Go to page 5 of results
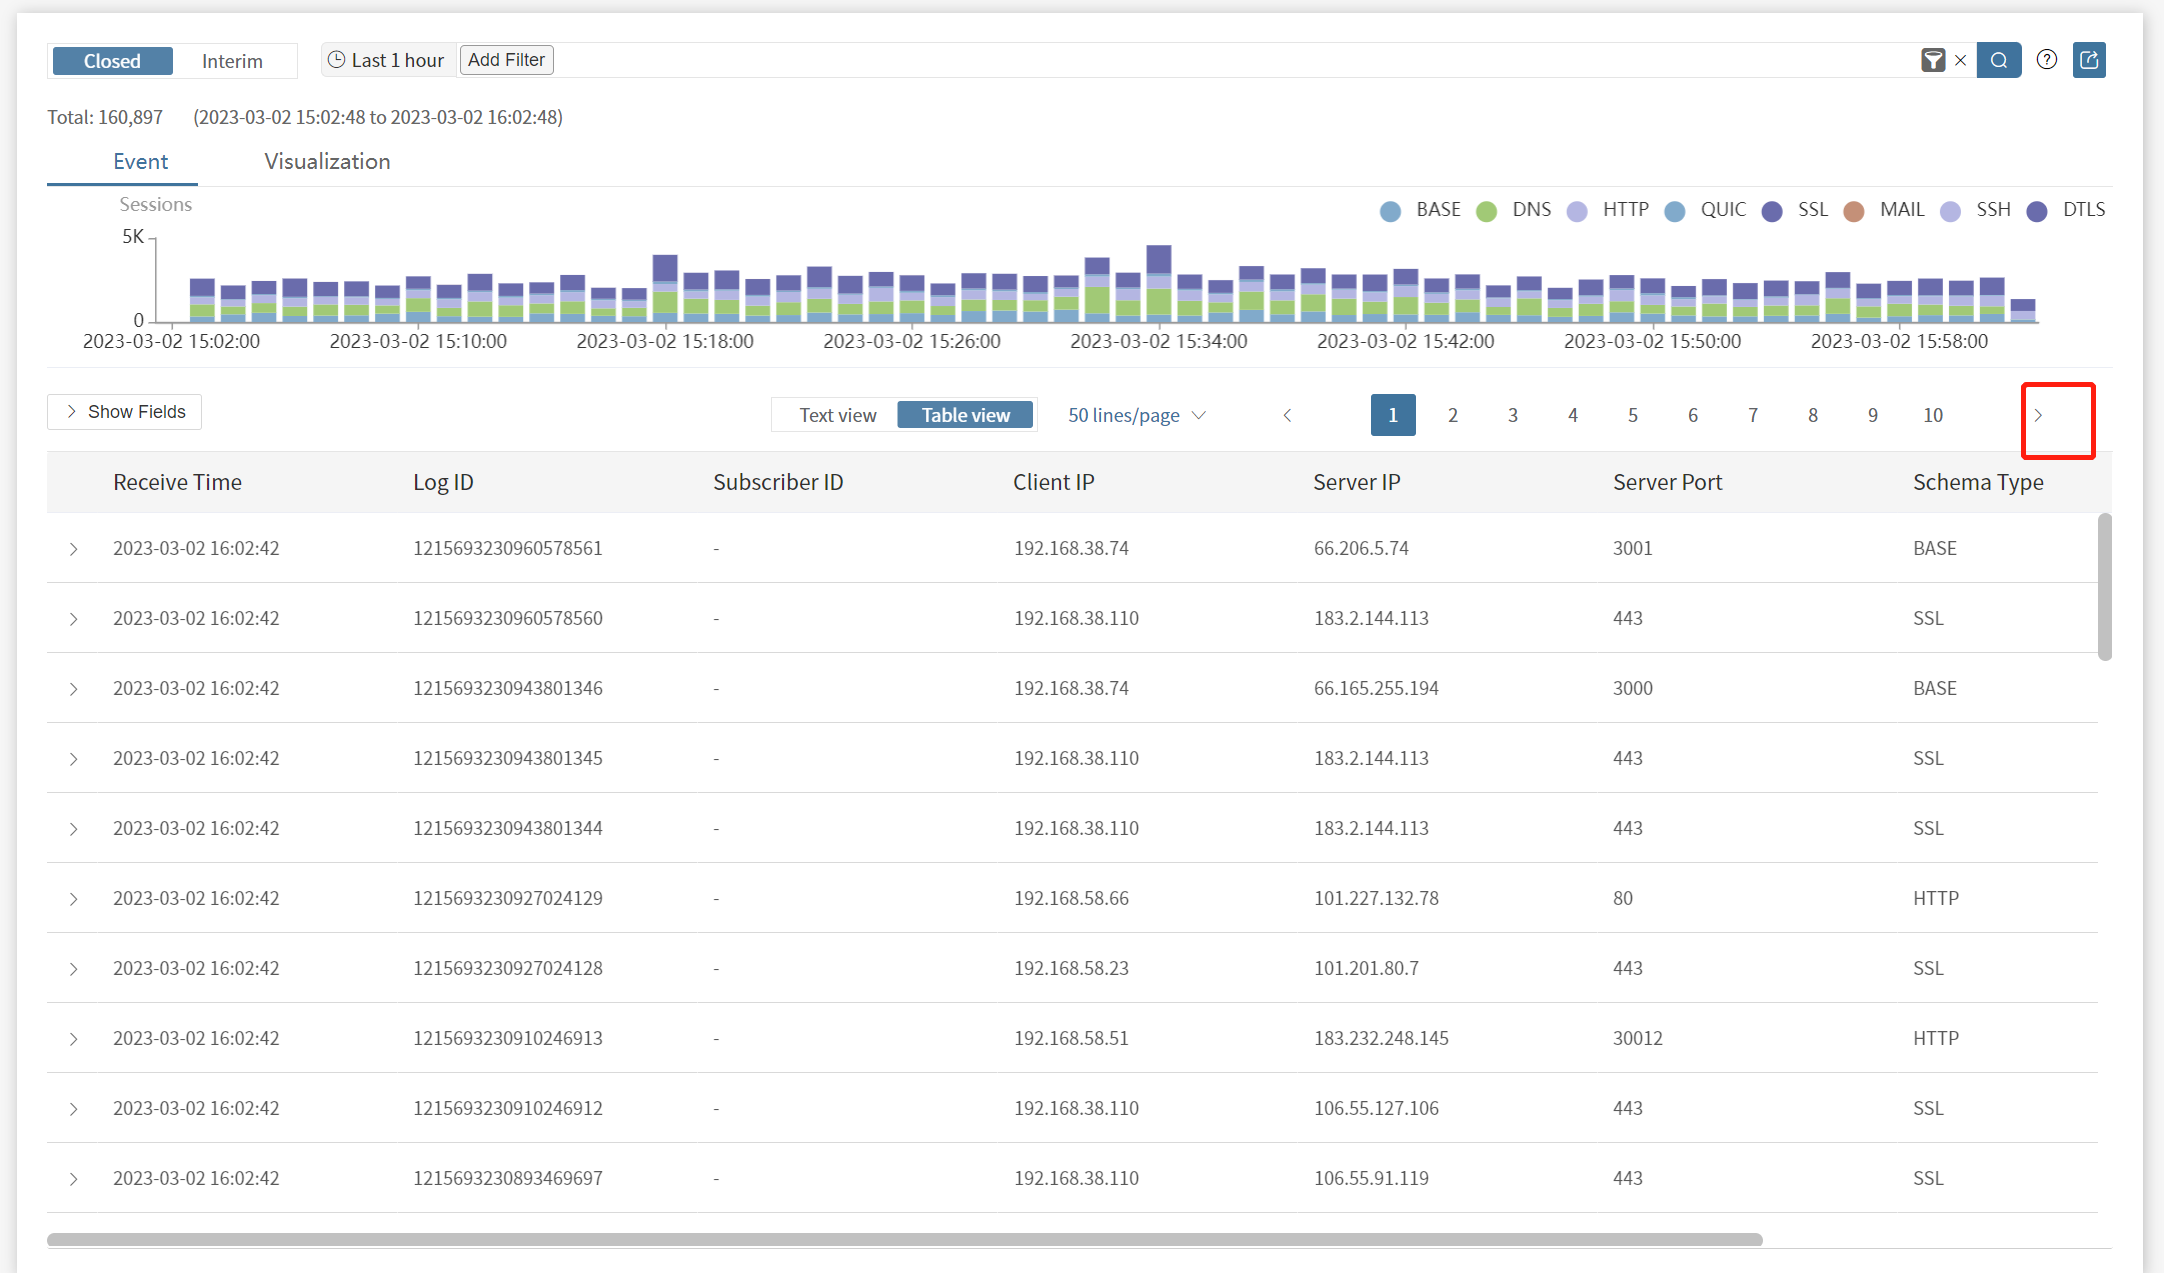 click(1632, 415)
